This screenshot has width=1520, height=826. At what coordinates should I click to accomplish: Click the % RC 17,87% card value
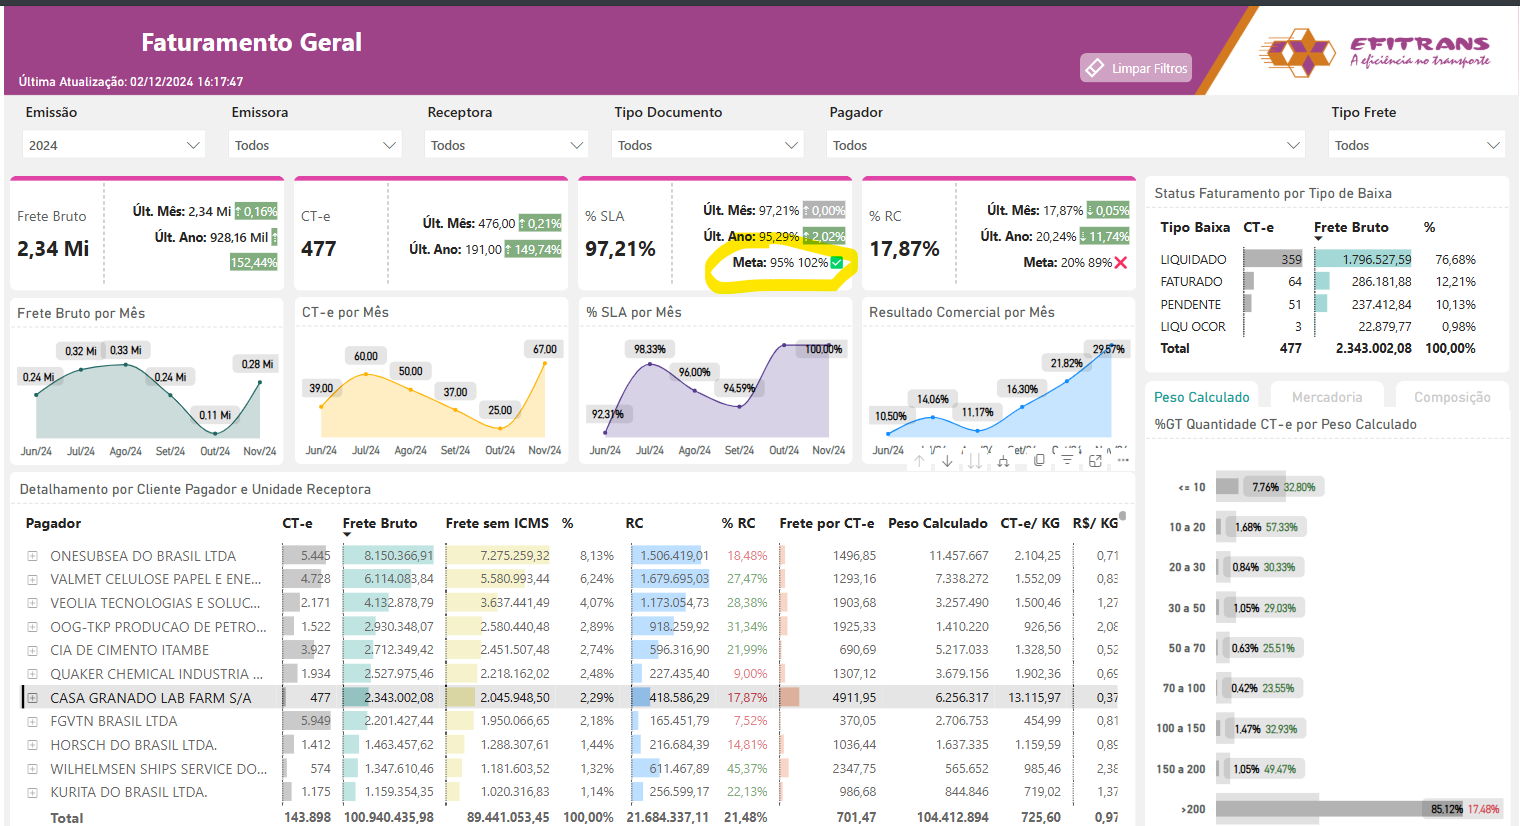coord(904,248)
